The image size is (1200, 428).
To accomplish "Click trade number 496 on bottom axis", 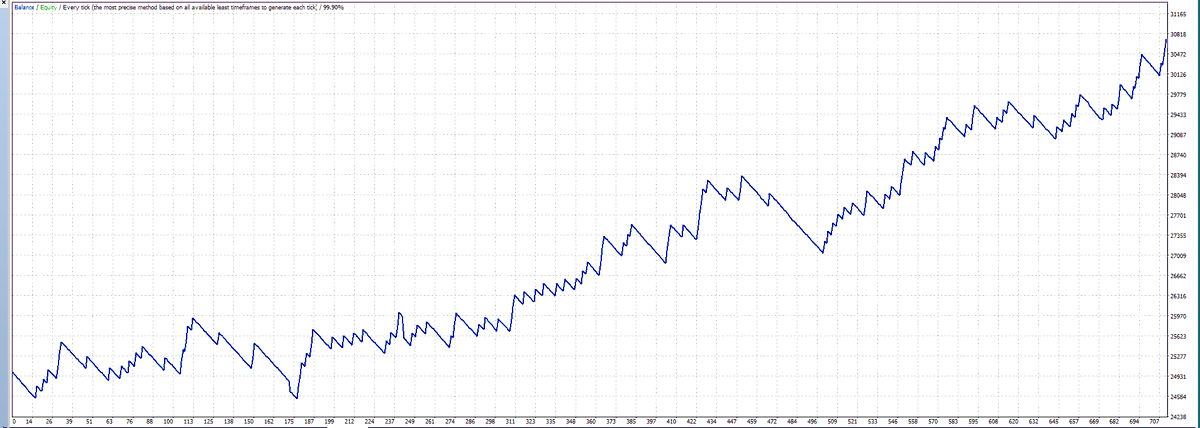I will point(813,422).
